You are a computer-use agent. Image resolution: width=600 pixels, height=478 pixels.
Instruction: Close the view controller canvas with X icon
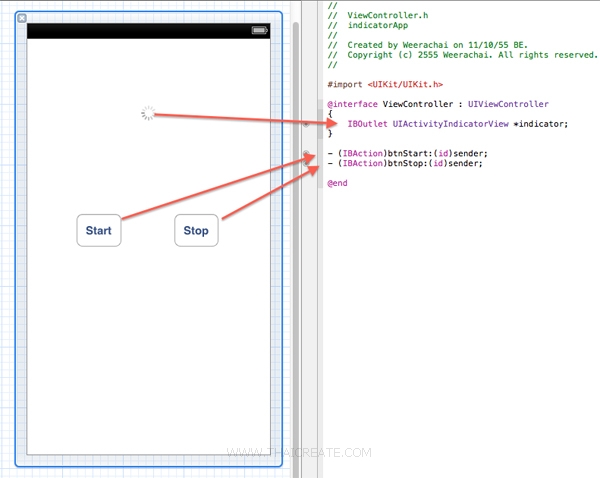coord(22,18)
